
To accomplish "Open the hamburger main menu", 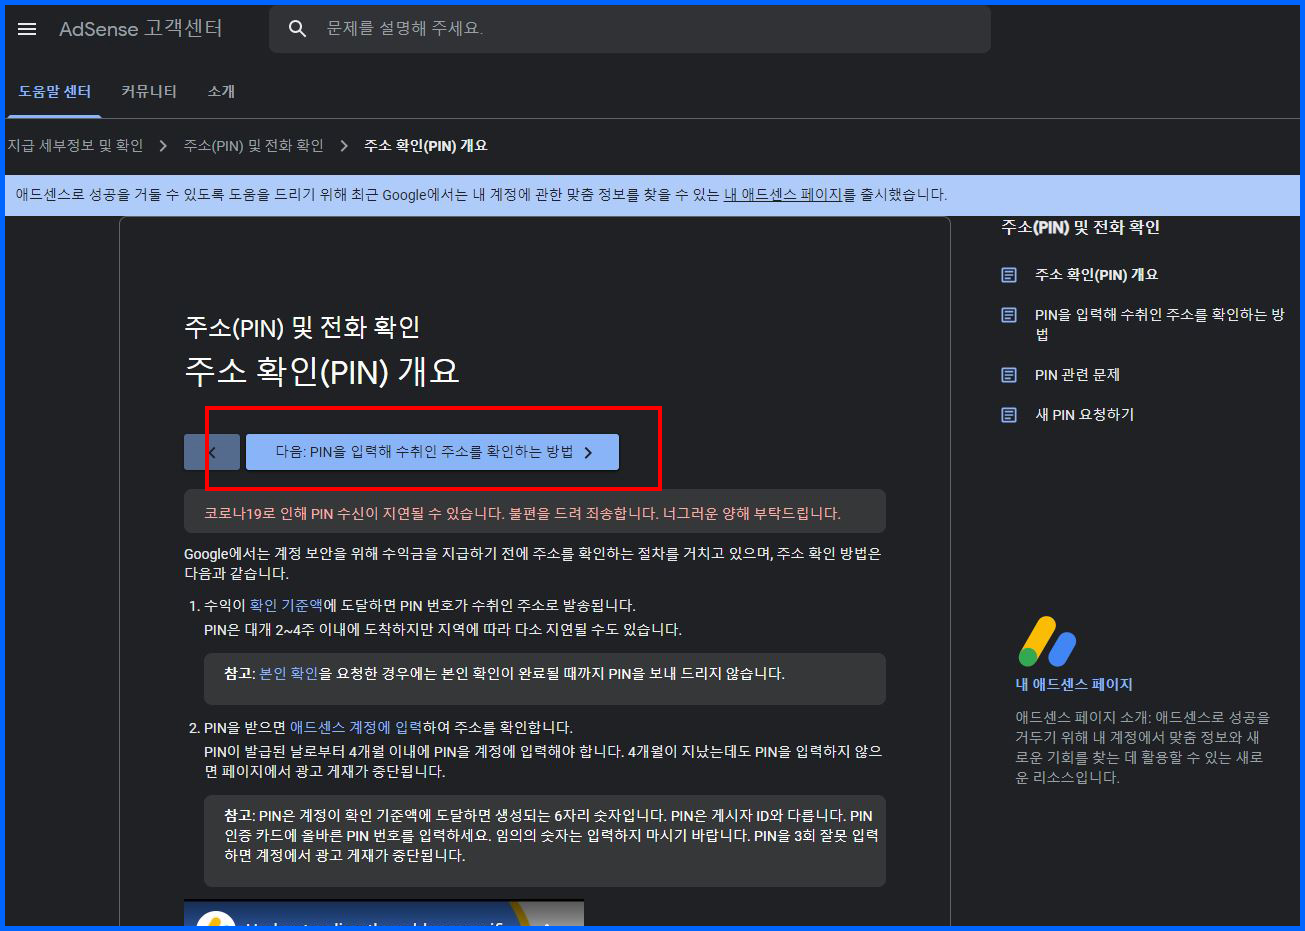I will (x=27, y=29).
